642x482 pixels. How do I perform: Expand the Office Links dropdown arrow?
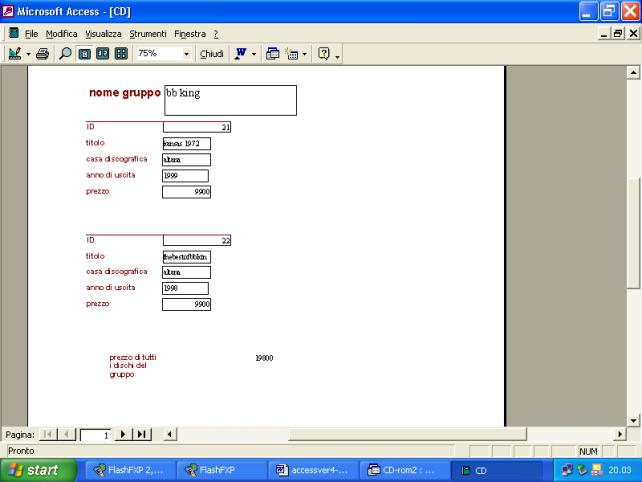pos(254,54)
